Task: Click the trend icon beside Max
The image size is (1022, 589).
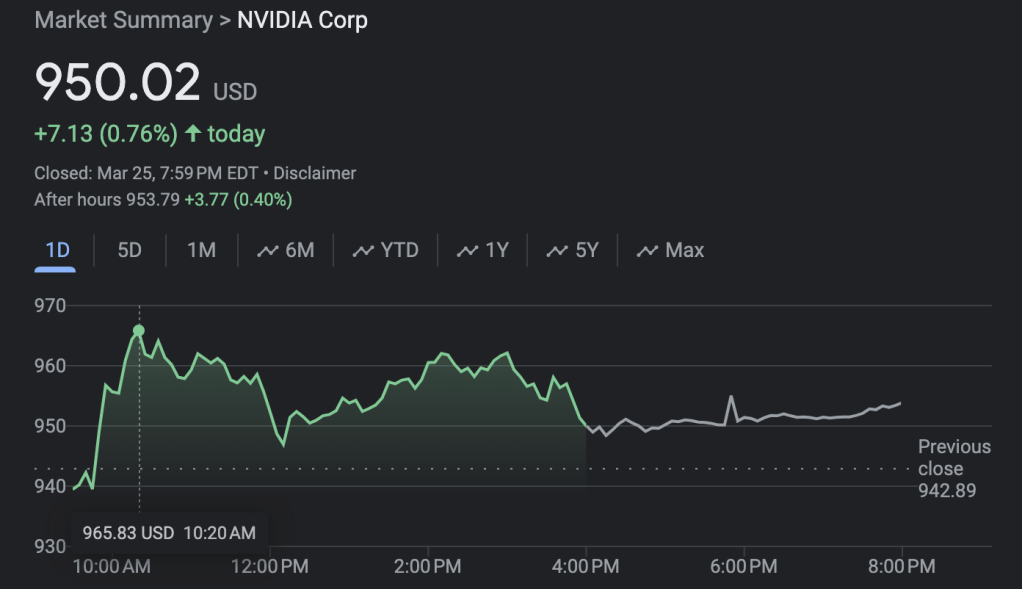Action: click(x=648, y=251)
